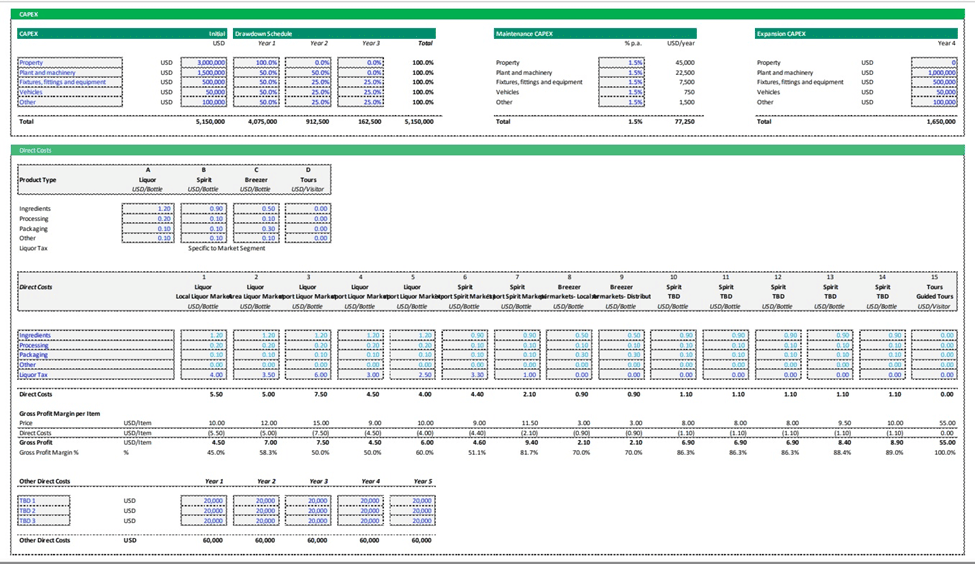Viewport: 975px width, 564px height.
Task: Select TBD 1 Year 1 cost 20,000
Action: point(203,501)
